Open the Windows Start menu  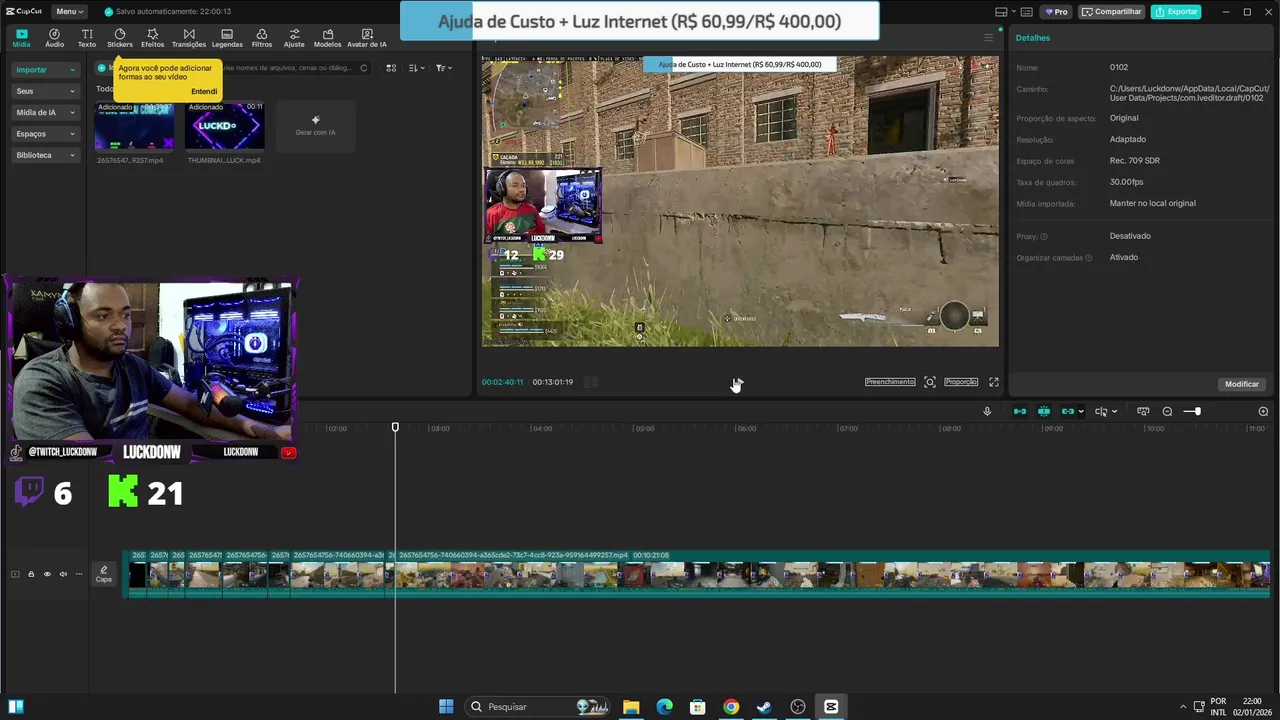coord(446,707)
